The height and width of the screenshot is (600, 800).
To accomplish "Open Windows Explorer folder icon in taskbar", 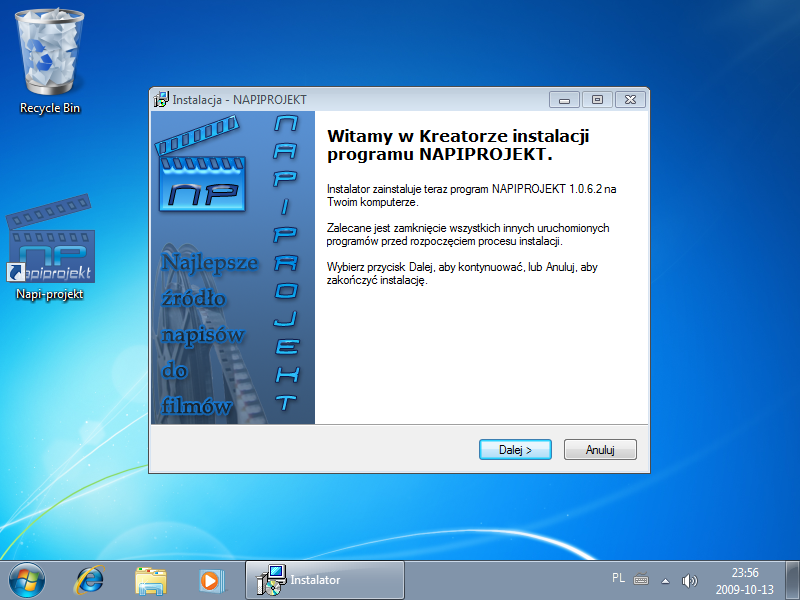I will tap(151, 581).
